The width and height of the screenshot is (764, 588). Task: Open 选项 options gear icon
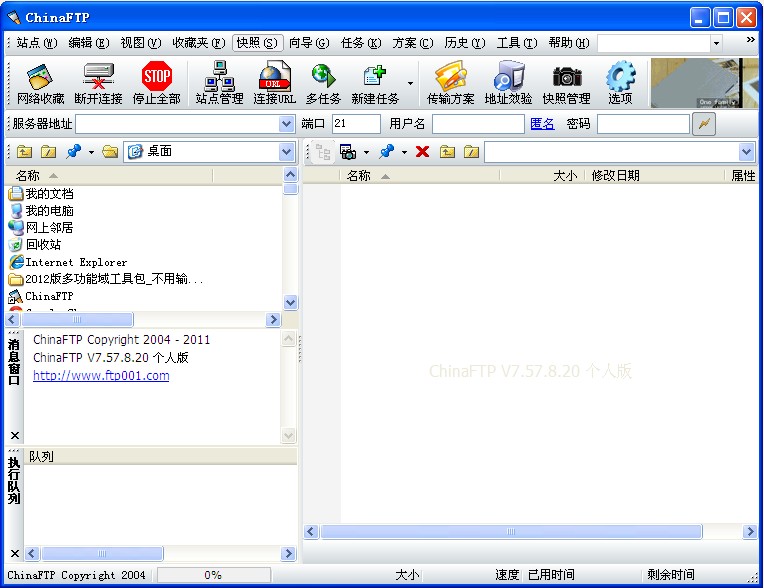tap(620, 82)
